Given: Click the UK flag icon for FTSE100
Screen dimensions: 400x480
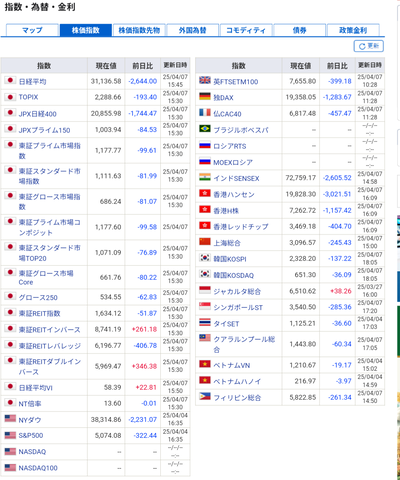Looking at the screenshot, I should (205, 80).
